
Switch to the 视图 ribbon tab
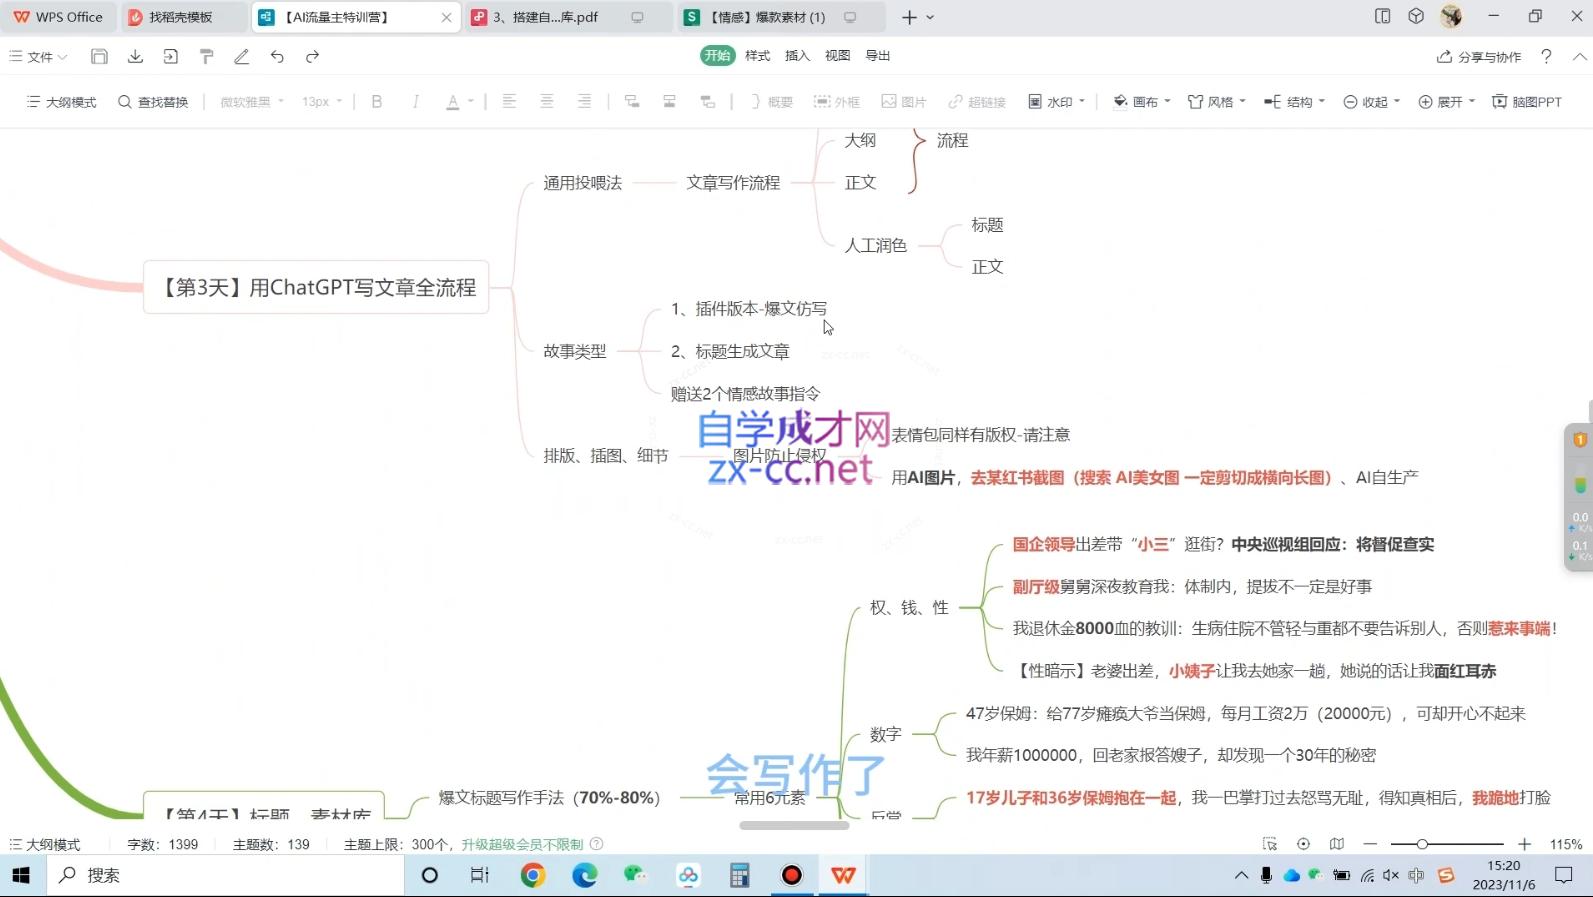pyautogui.click(x=837, y=56)
